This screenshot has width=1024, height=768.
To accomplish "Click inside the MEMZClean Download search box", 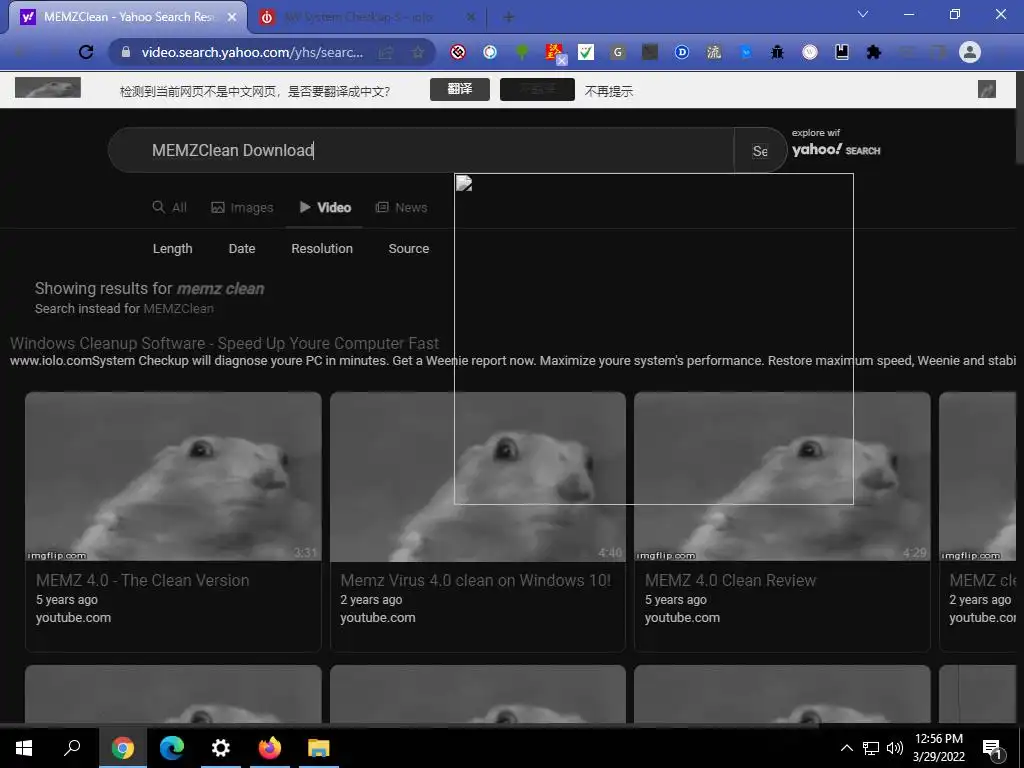I will click(x=421, y=150).
